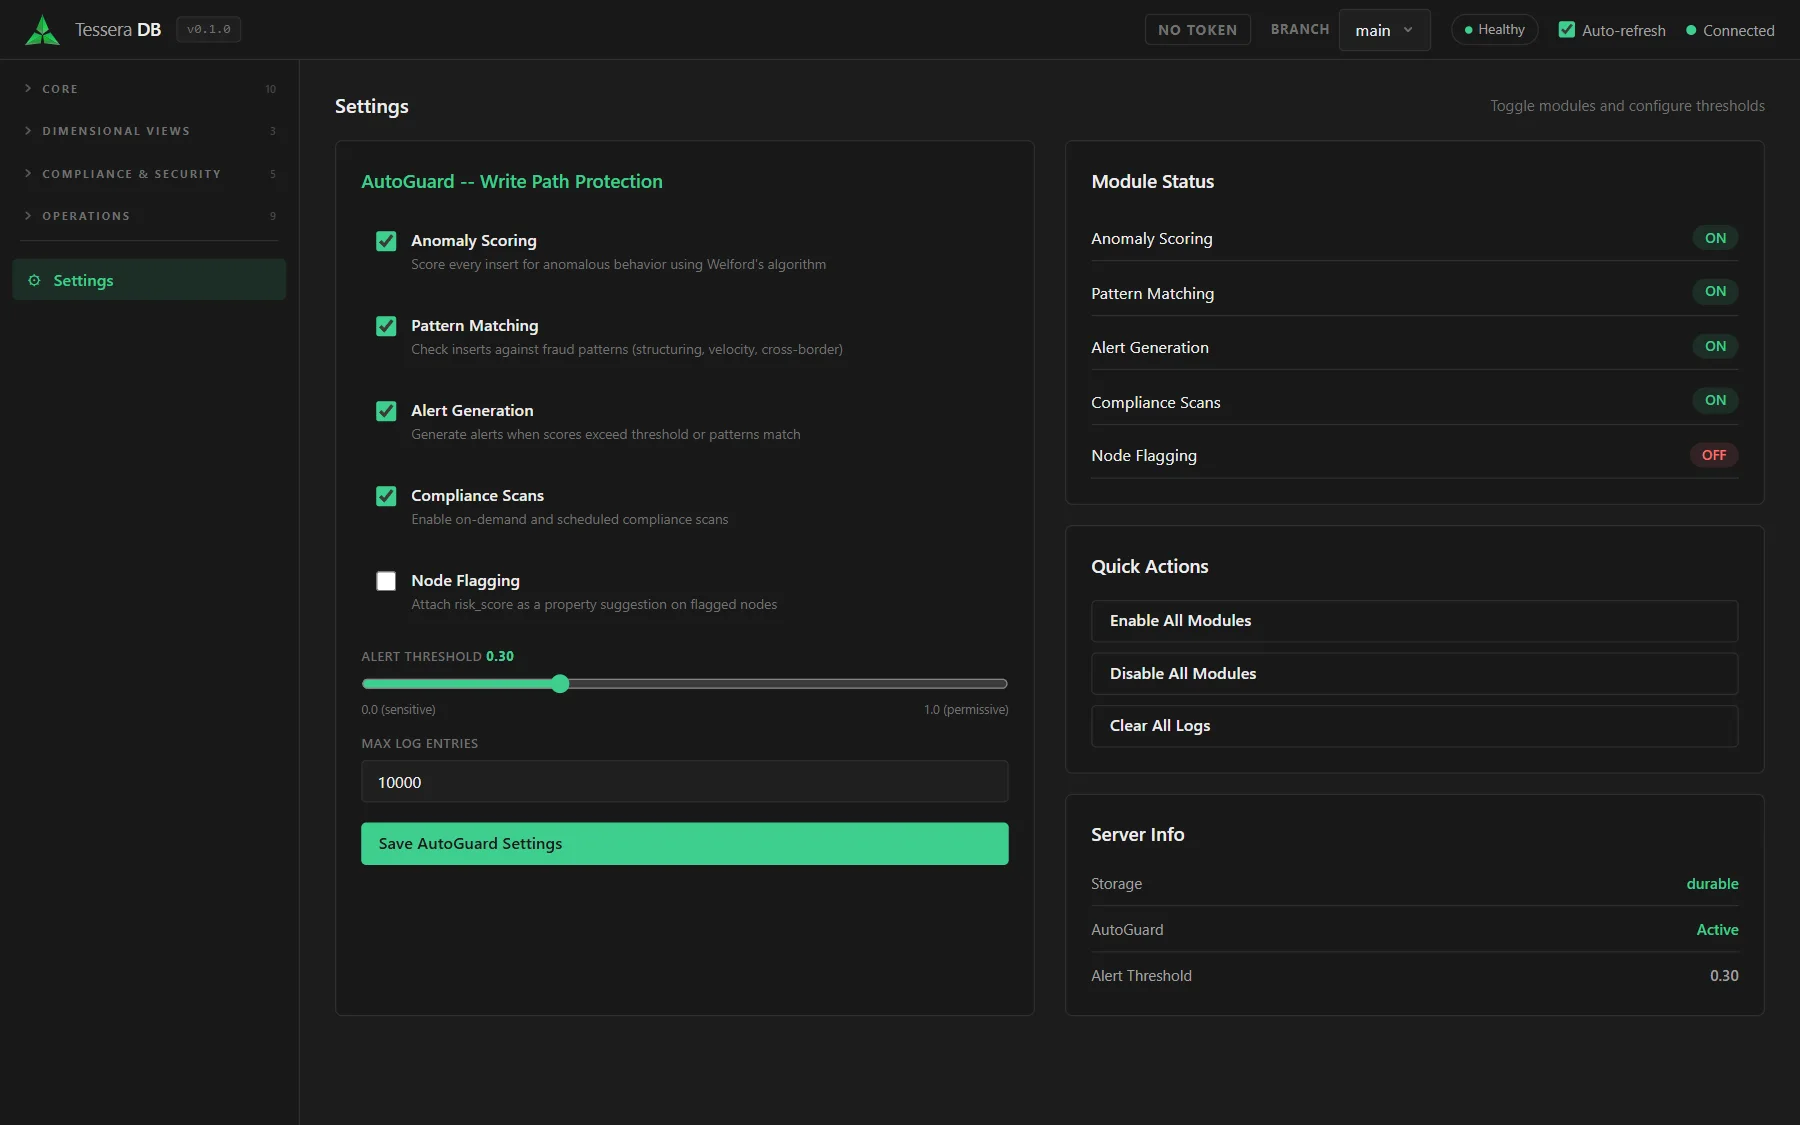Uncheck the Alert Generation checkbox
This screenshot has width=1800, height=1125.
pyautogui.click(x=386, y=411)
